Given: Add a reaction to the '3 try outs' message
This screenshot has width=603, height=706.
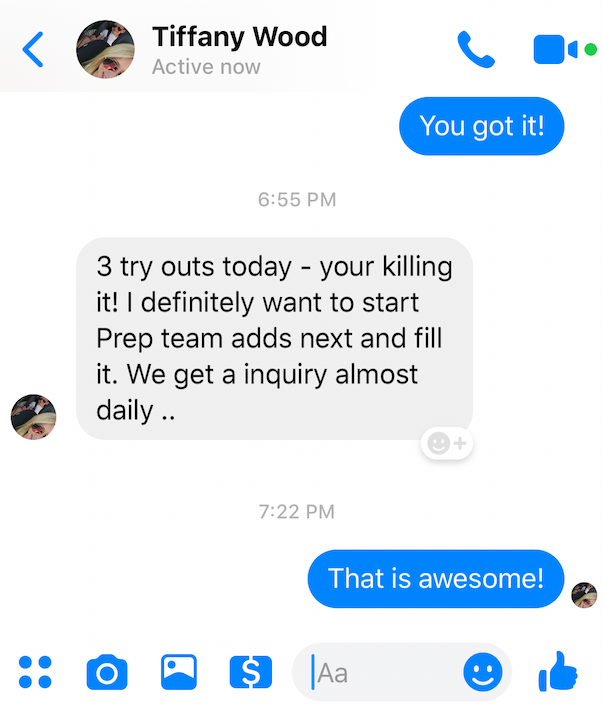Looking at the screenshot, I should click(x=446, y=443).
